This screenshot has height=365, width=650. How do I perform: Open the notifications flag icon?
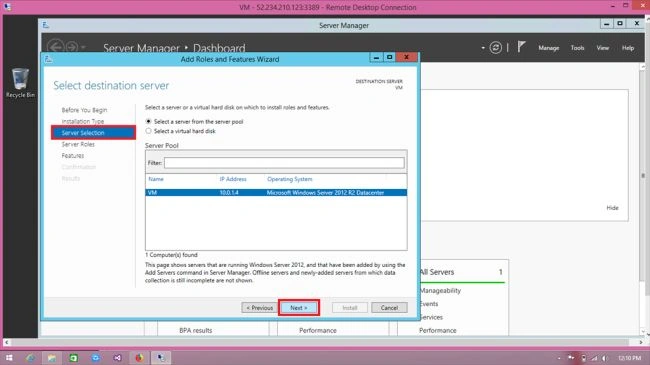tap(521, 47)
